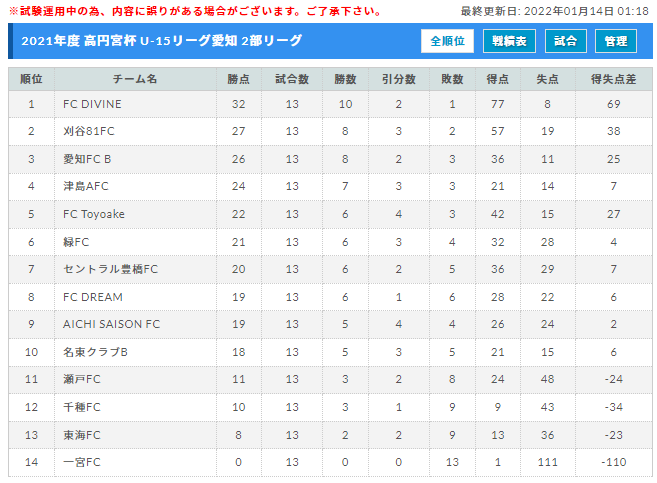Select the 全順位 tab
Screen dimensions: 657x483
(x=447, y=41)
